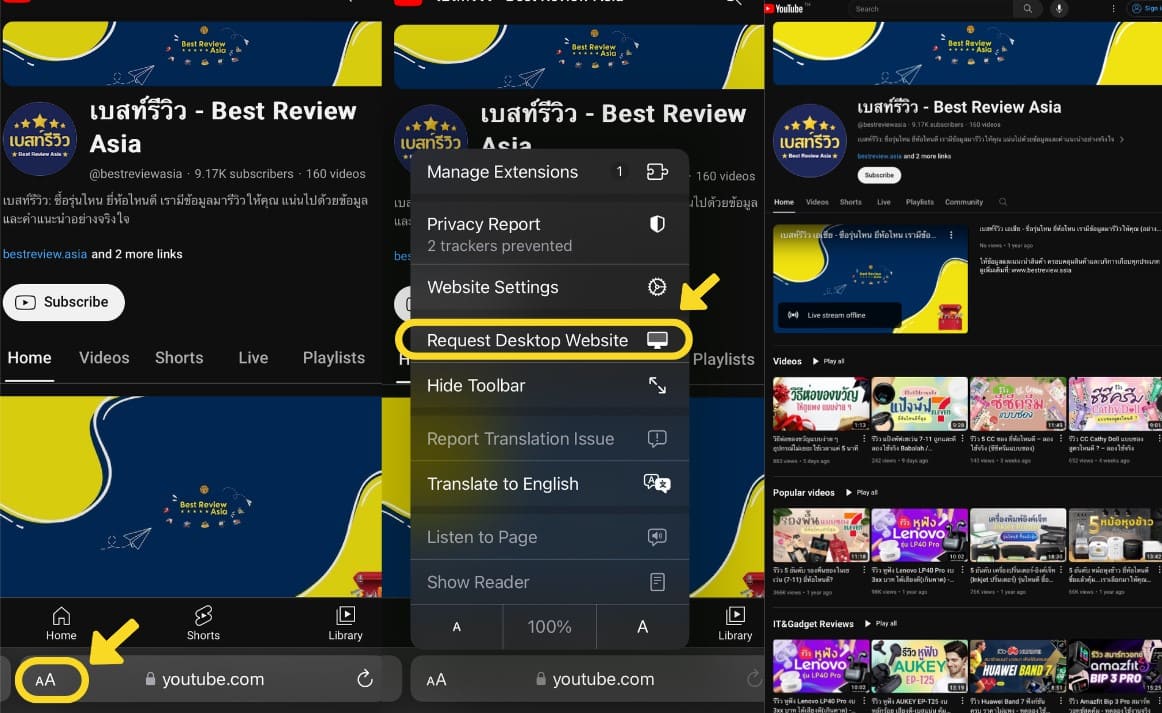1162x713 pixels.
Task: Open the Live tab in desktop view
Action: point(883,202)
